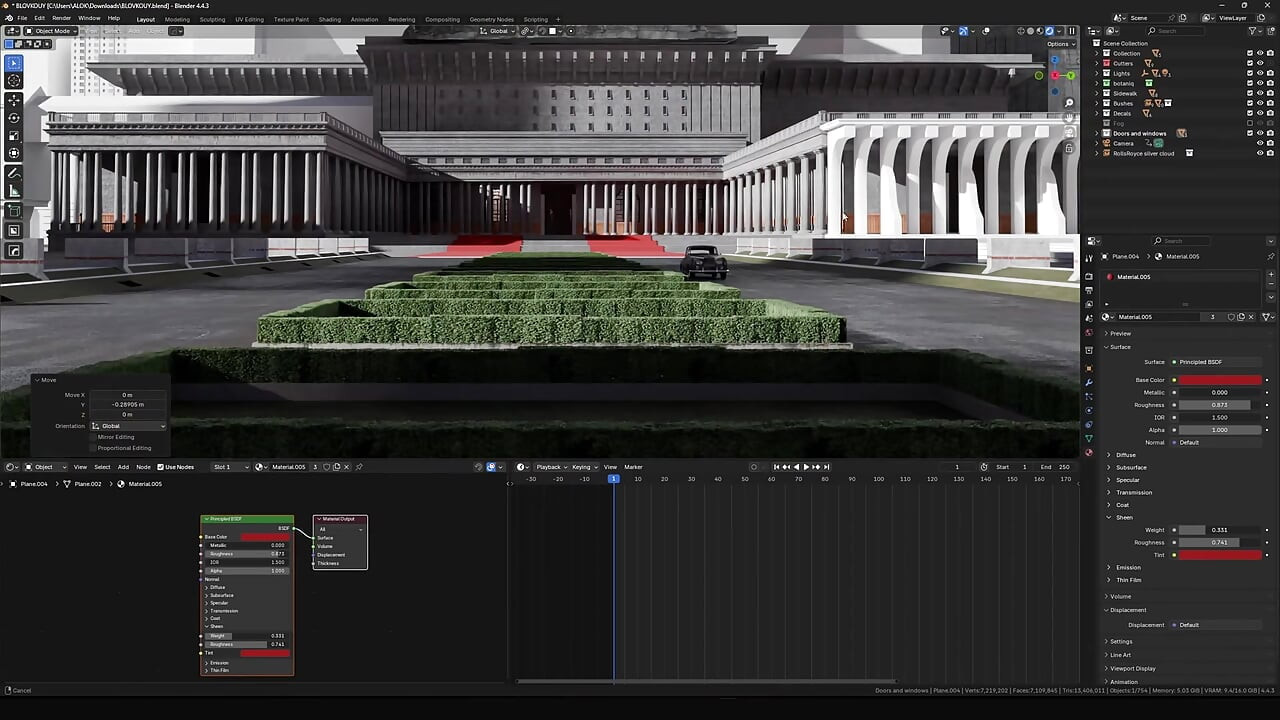Open the Modifiers properties tab
Viewport: 1280px width, 720px height.
tap(1089, 382)
